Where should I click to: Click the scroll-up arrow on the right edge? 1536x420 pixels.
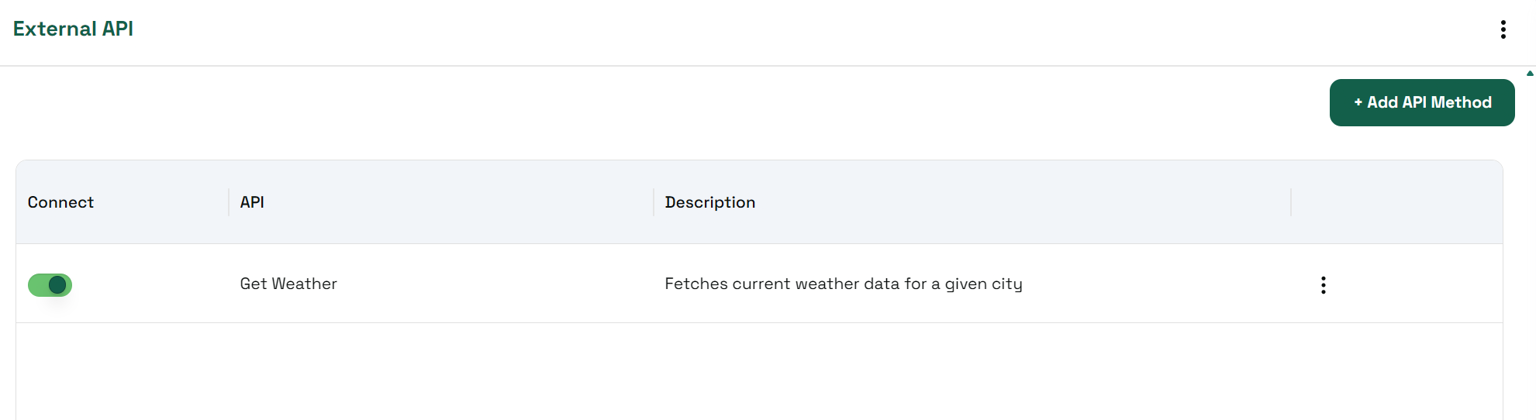[1529, 73]
